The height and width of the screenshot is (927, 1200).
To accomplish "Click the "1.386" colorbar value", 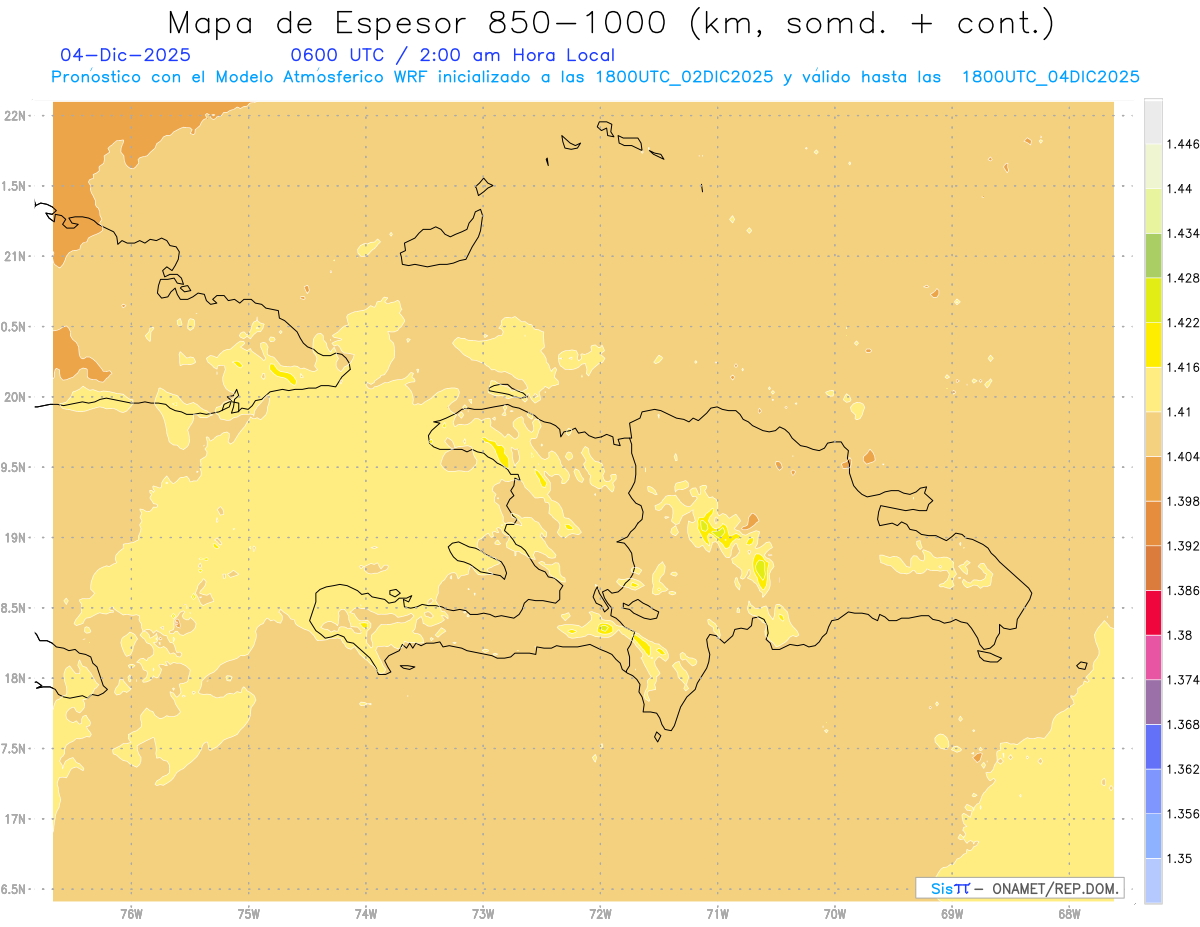I will pos(1183,590).
